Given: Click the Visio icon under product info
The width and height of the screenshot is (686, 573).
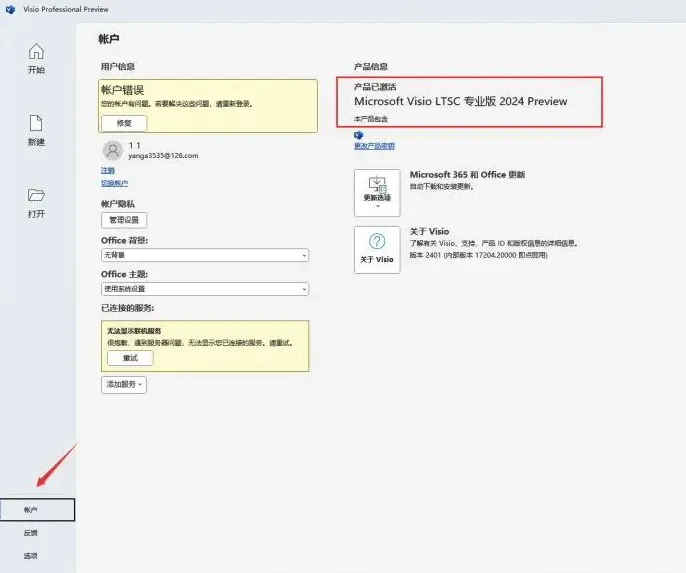Looking at the screenshot, I should (359, 135).
